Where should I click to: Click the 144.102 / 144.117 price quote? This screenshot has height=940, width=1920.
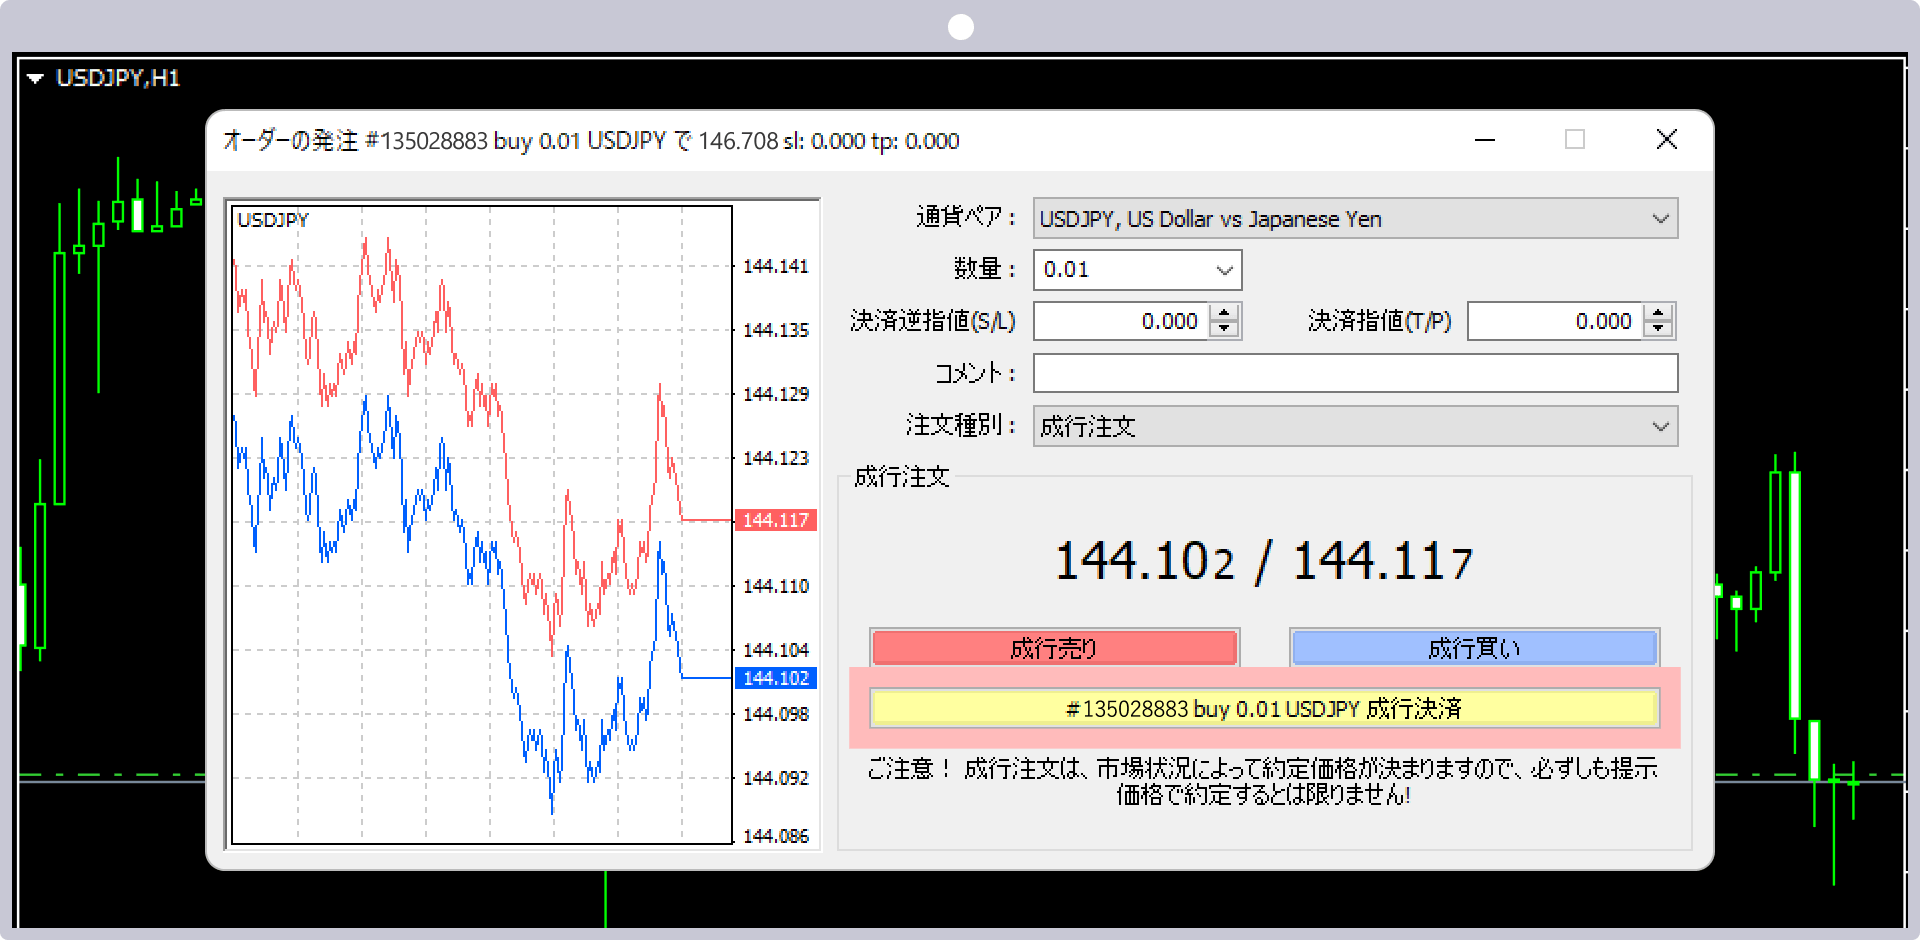click(1264, 561)
